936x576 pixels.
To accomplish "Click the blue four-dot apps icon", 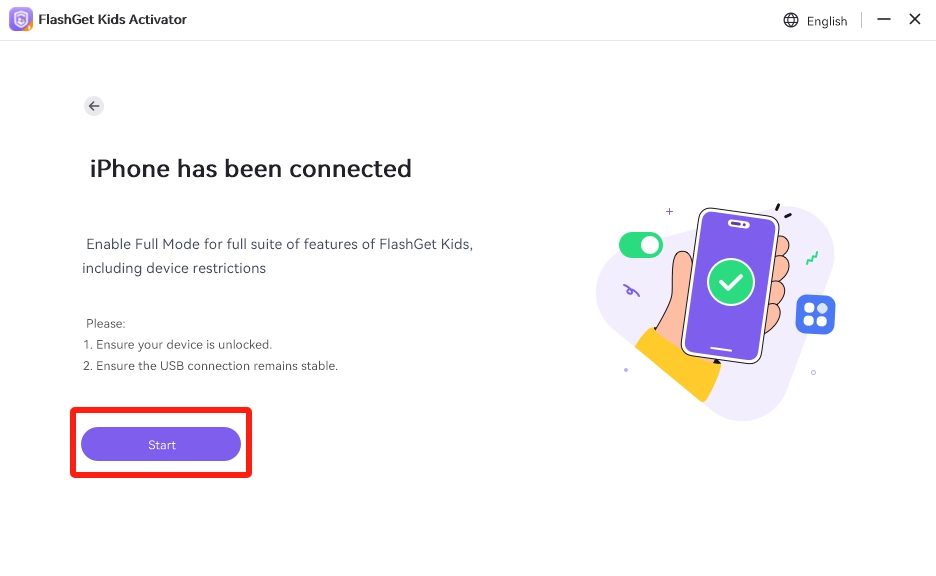I will pyautogui.click(x=815, y=315).
